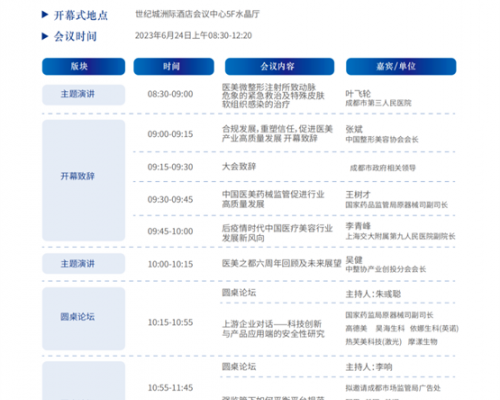This screenshot has height=400, width=500.
Task: Click speaker name 李青峰
Action: tap(358, 226)
